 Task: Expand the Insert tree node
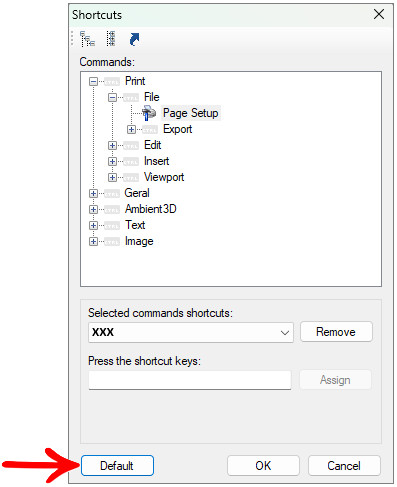[x=112, y=161]
